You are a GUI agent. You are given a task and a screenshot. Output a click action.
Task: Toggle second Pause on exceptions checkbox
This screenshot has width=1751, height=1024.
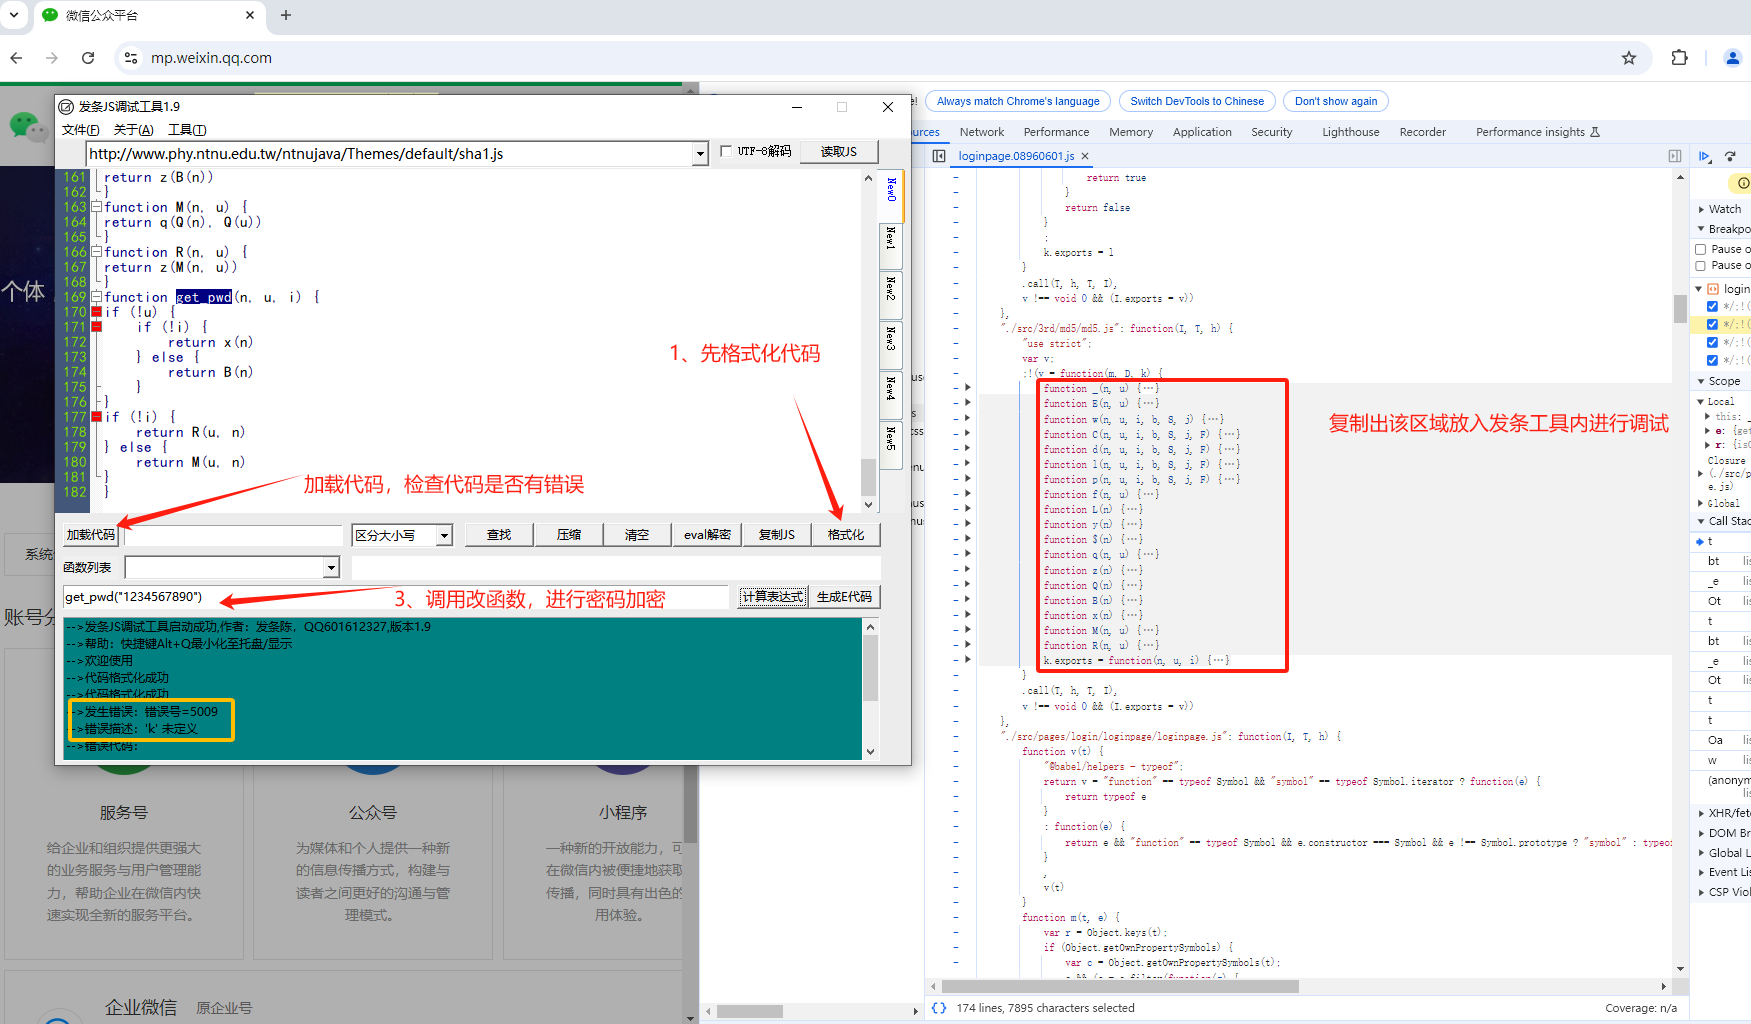coord(1701,266)
